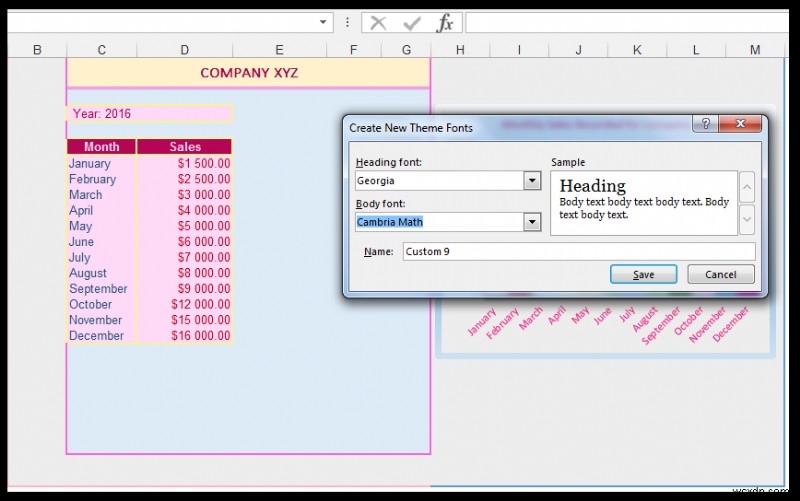Click inside the formula bar input
The width and height of the screenshot is (800, 501).
[x=627, y=23]
